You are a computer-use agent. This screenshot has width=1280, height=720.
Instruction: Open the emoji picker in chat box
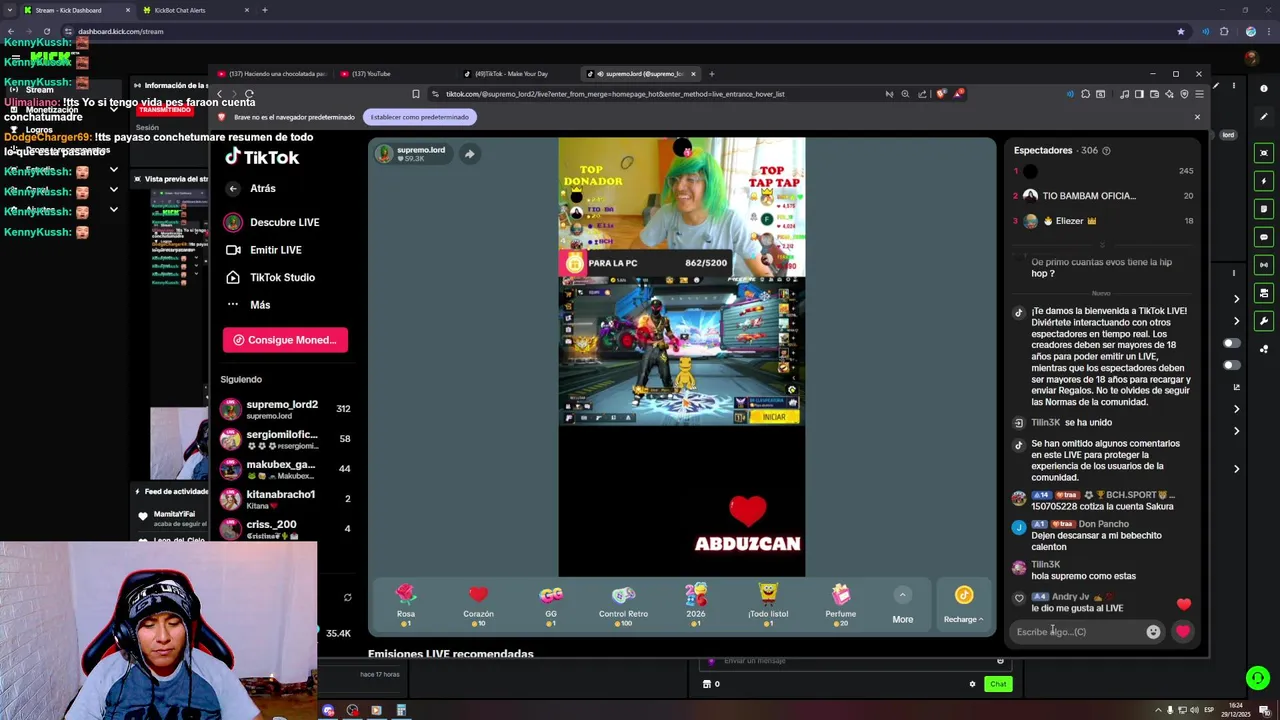[1153, 632]
